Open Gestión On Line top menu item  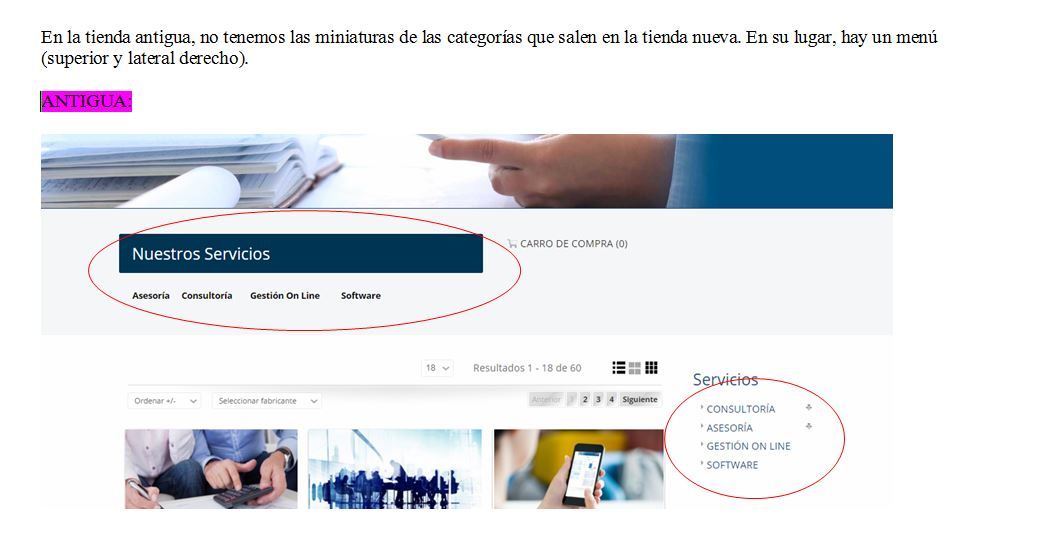pos(285,296)
